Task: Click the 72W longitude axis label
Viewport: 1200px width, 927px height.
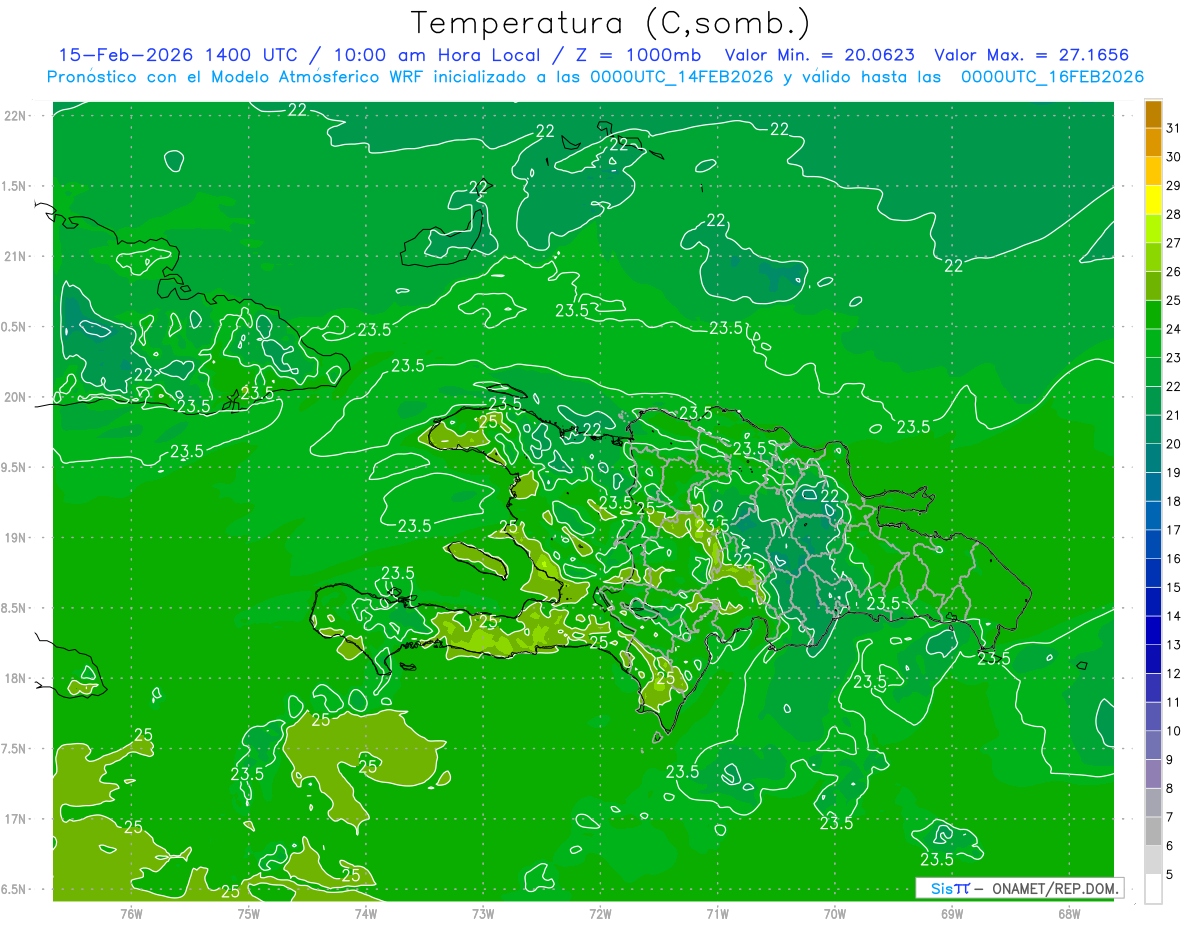Action: [600, 914]
